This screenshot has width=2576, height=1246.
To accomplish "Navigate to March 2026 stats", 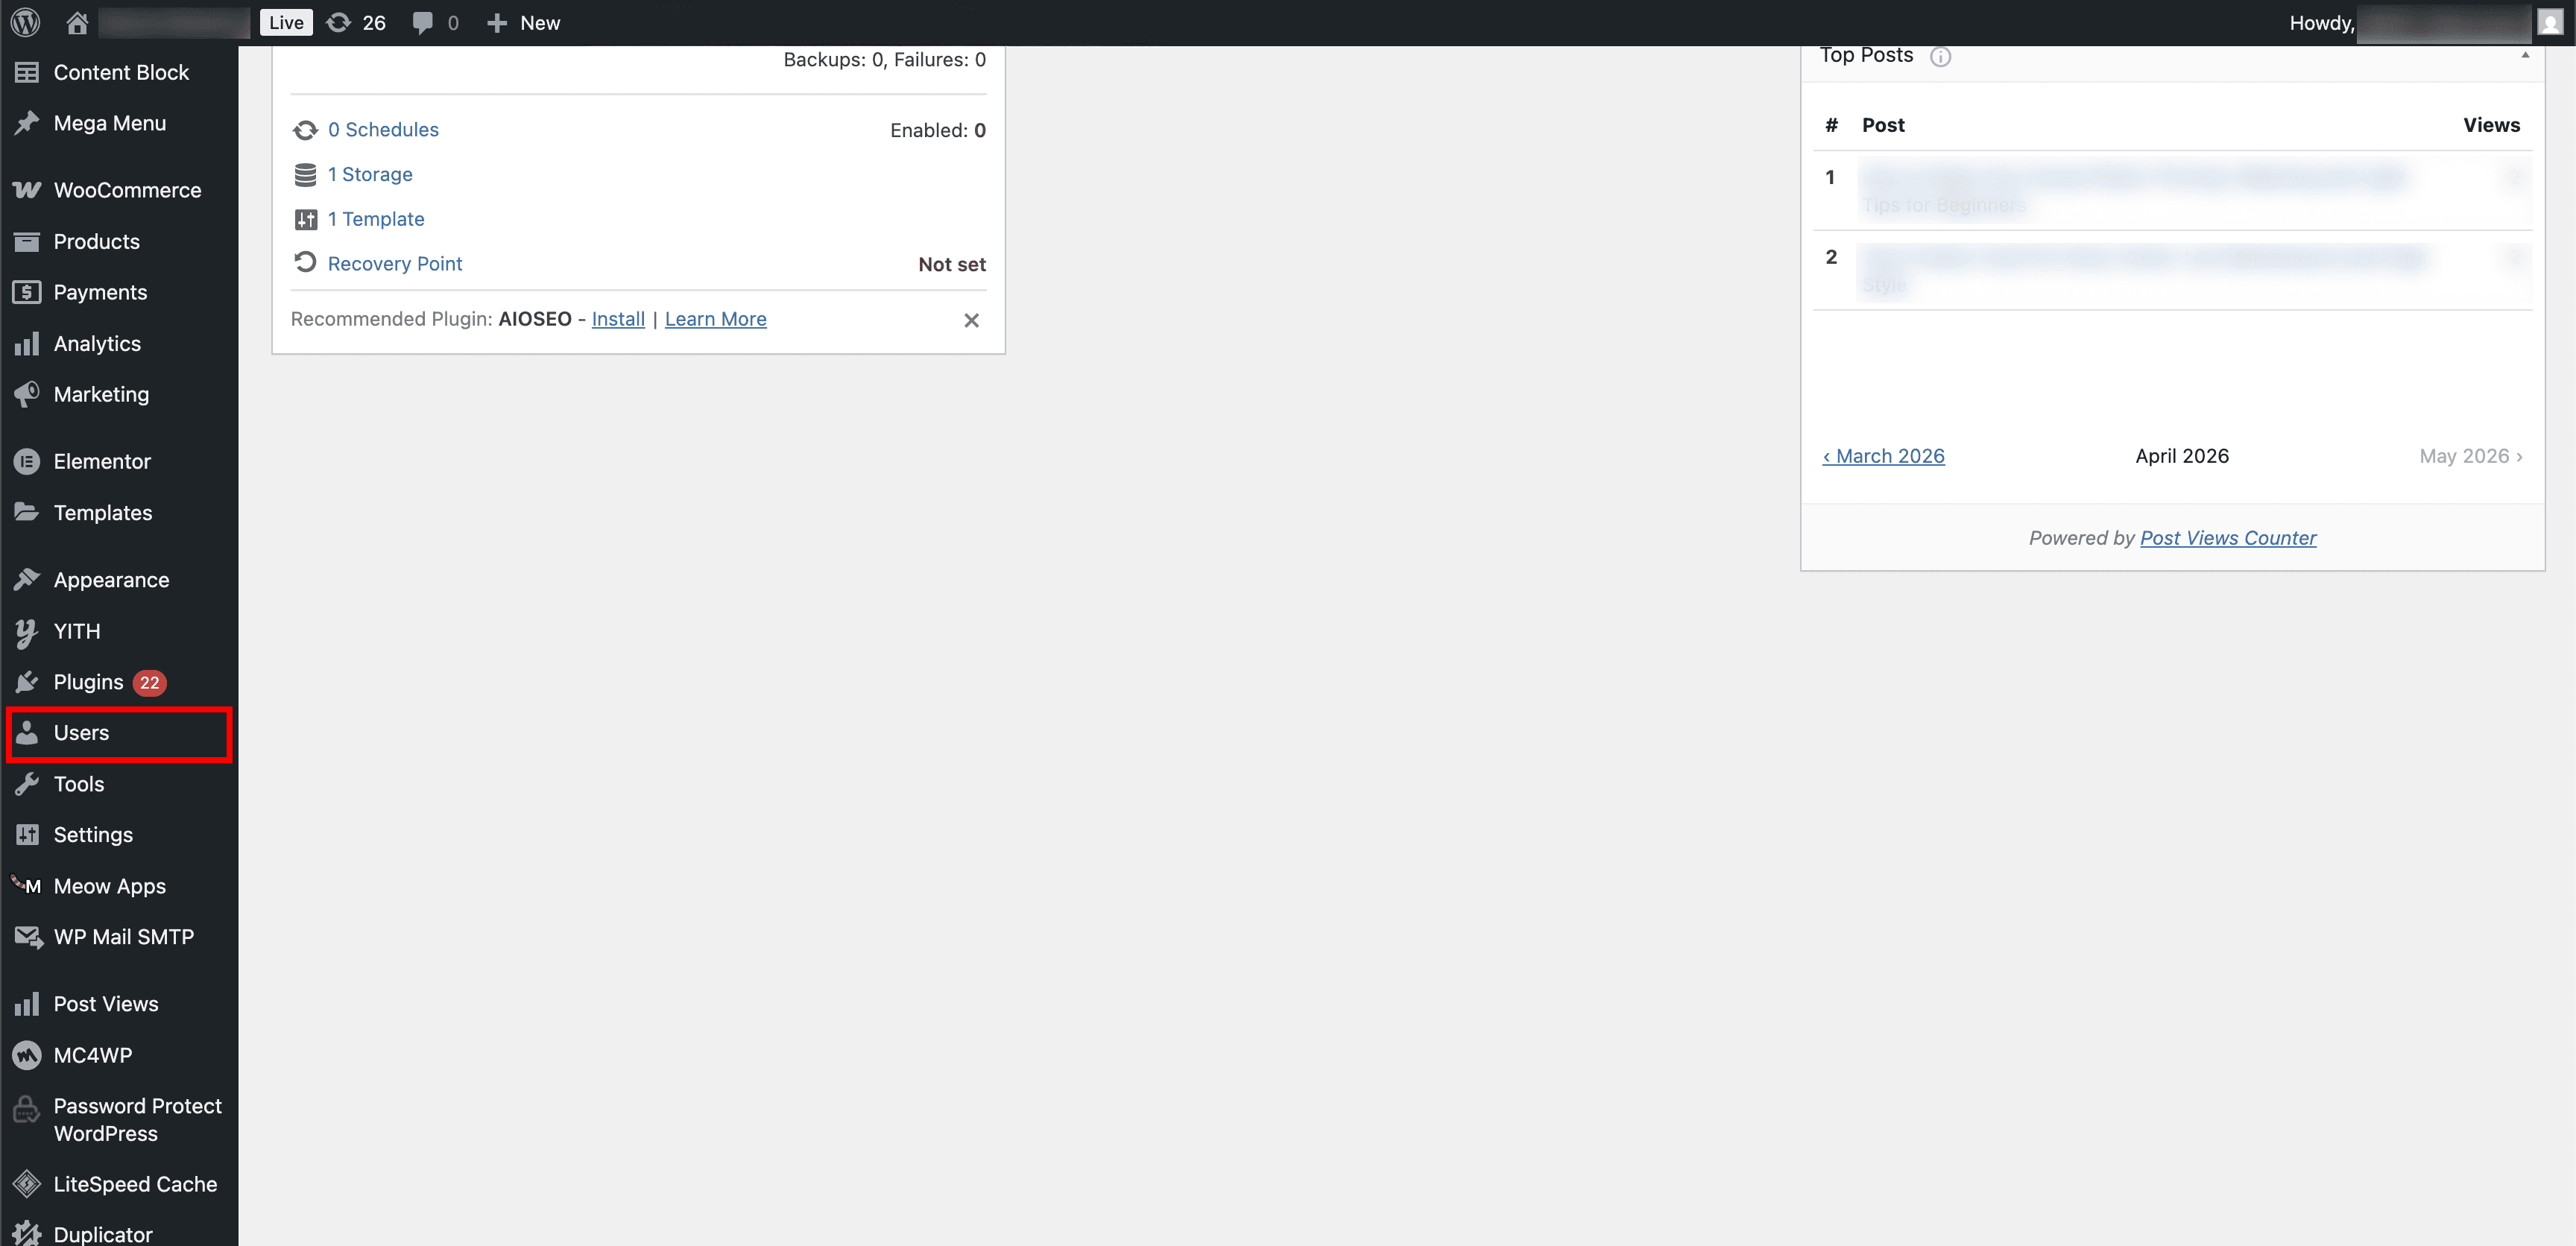I will click(x=1884, y=455).
